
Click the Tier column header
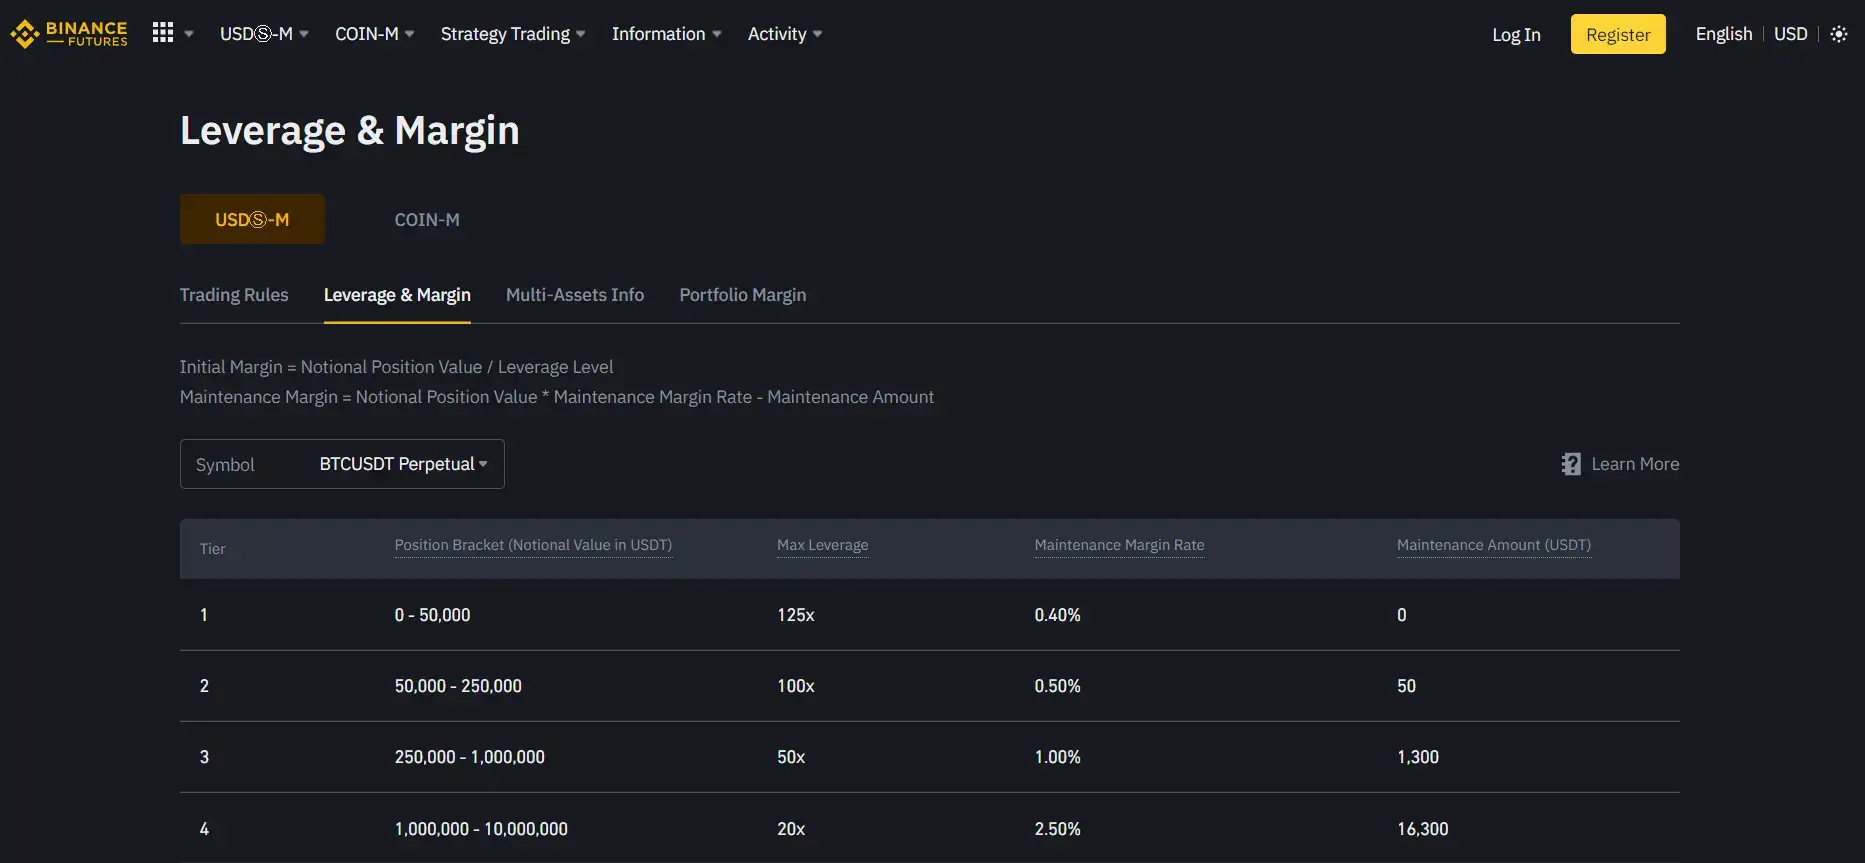[x=212, y=549]
